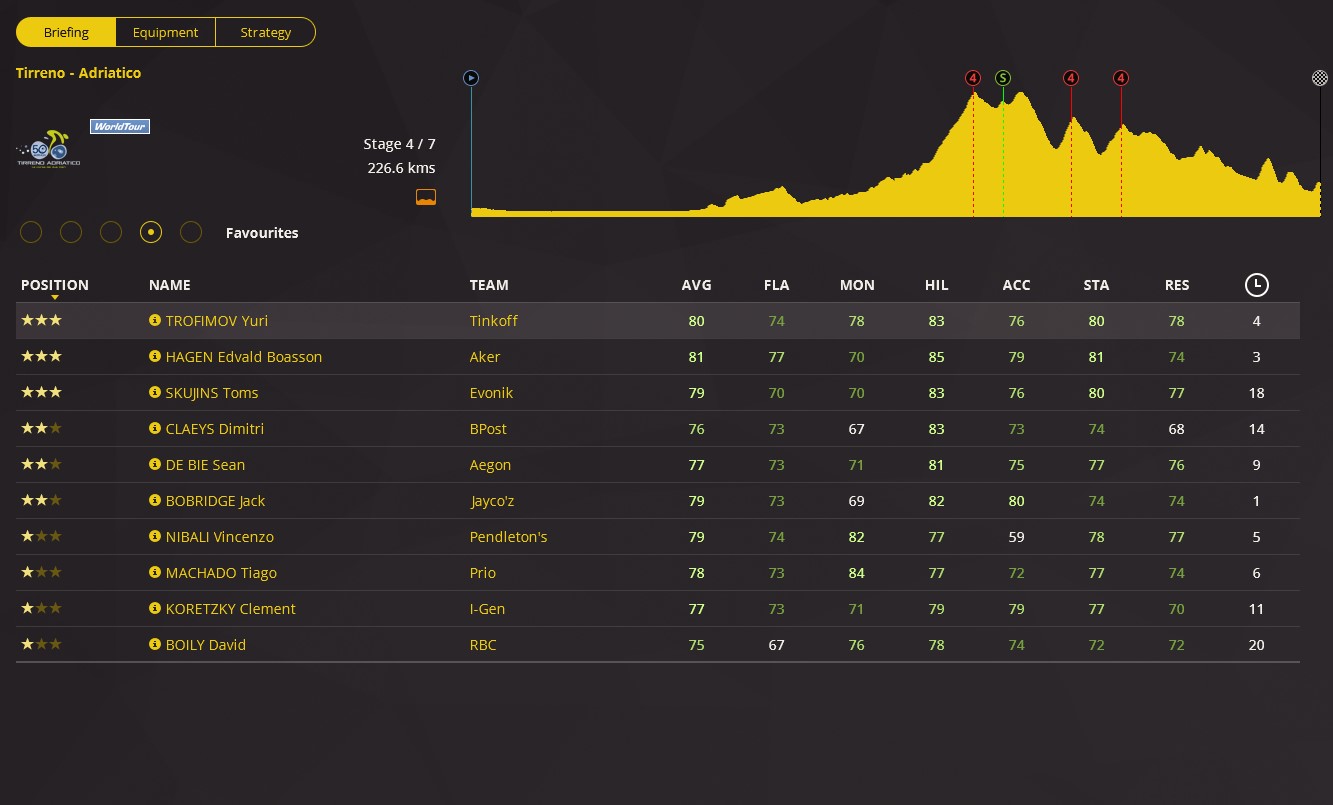
Task: Click the stage start marker on profile
Action: 471,78
